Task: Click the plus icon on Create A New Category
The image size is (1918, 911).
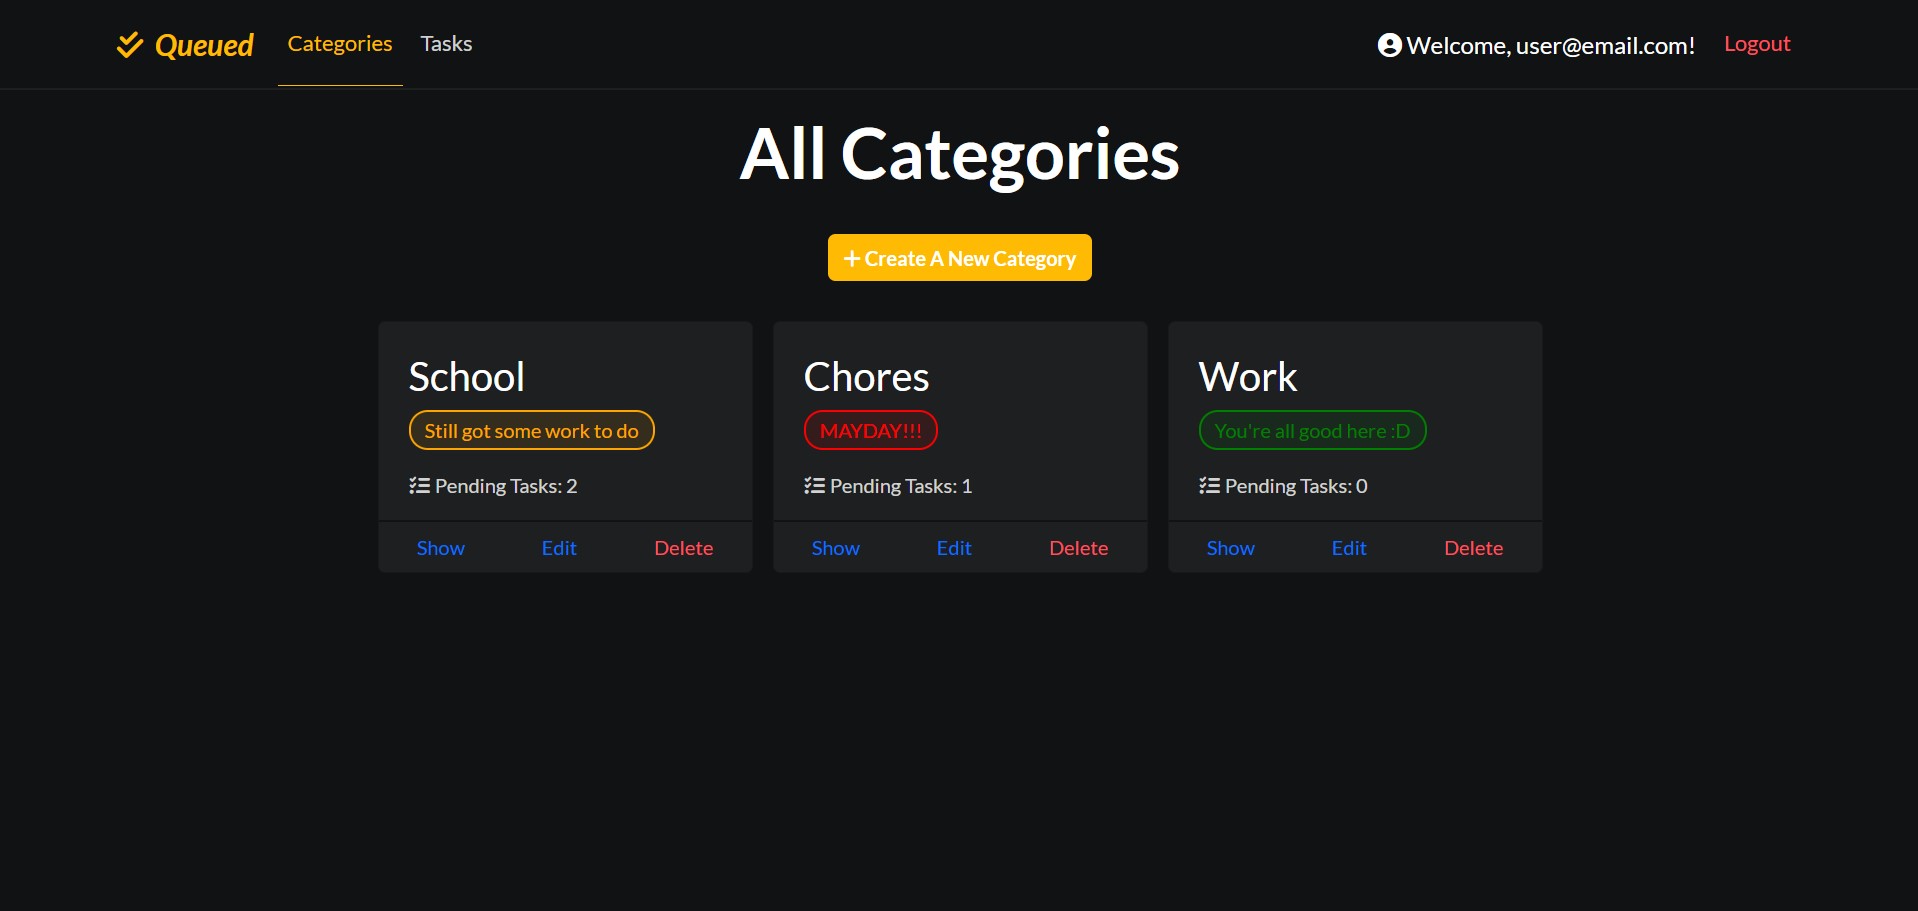Action: tap(851, 258)
